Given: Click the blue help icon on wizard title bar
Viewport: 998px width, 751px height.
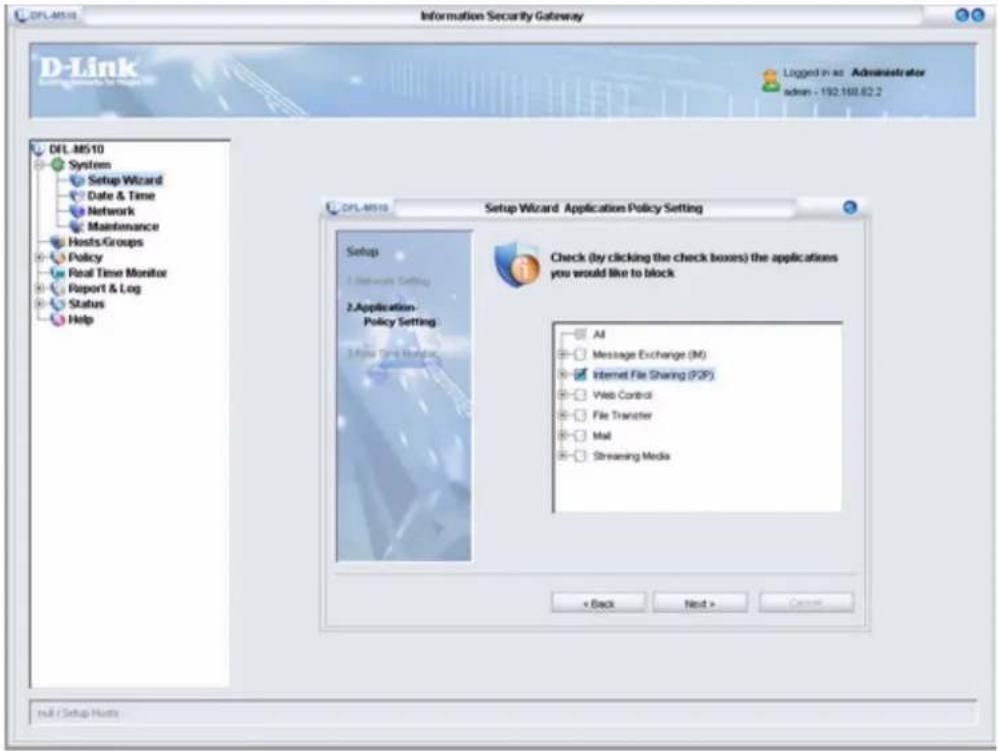Looking at the screenshot, I should coord(850,207).
